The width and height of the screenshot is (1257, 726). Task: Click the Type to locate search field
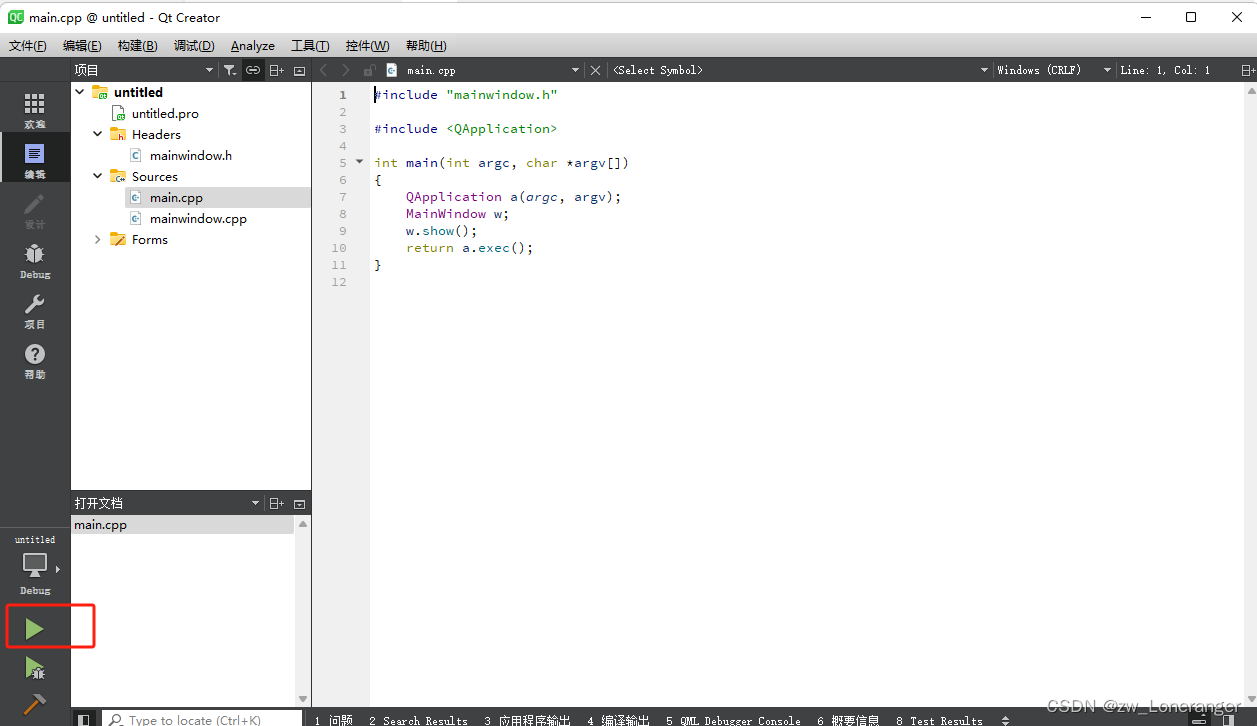pyautogui.click(x=202, y=720)
